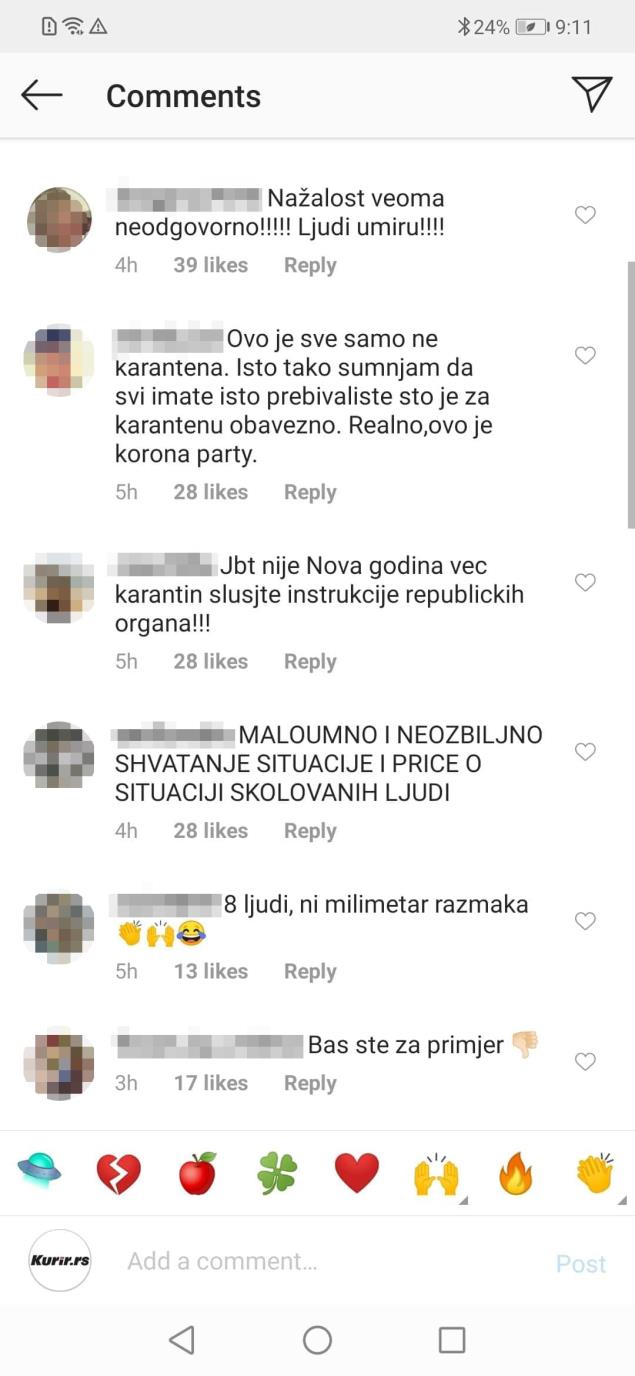Reply to the "8 ljudi, ni milimetar razmaka" comment
The height and width of the screenshot is (1376, 635).
pos(310,971)
